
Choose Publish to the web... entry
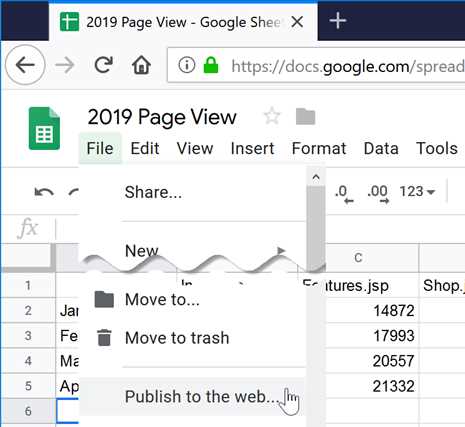[192, 397]
